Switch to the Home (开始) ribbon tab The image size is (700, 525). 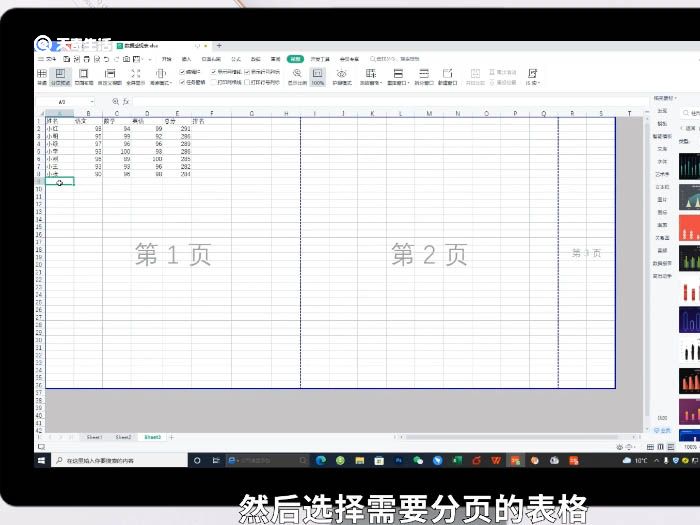point(167,59)
